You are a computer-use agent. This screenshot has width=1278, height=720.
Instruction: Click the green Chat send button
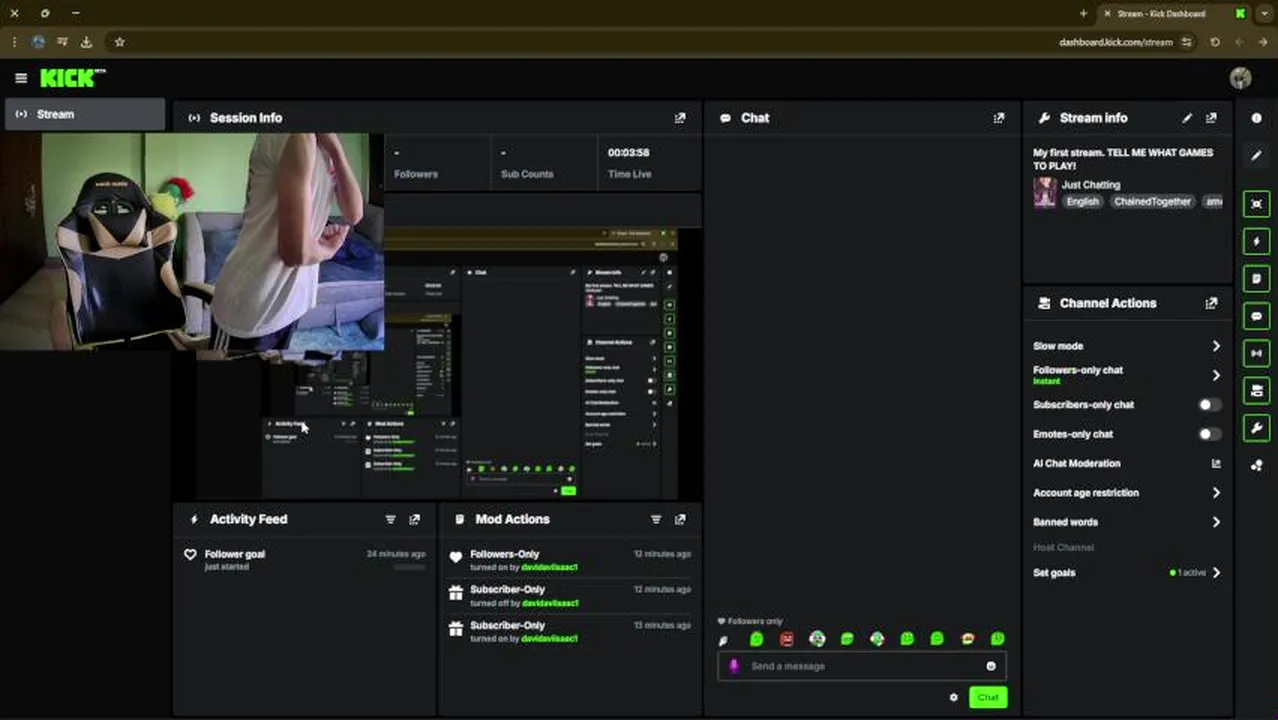pyautogui.click(x=988, y=697)
